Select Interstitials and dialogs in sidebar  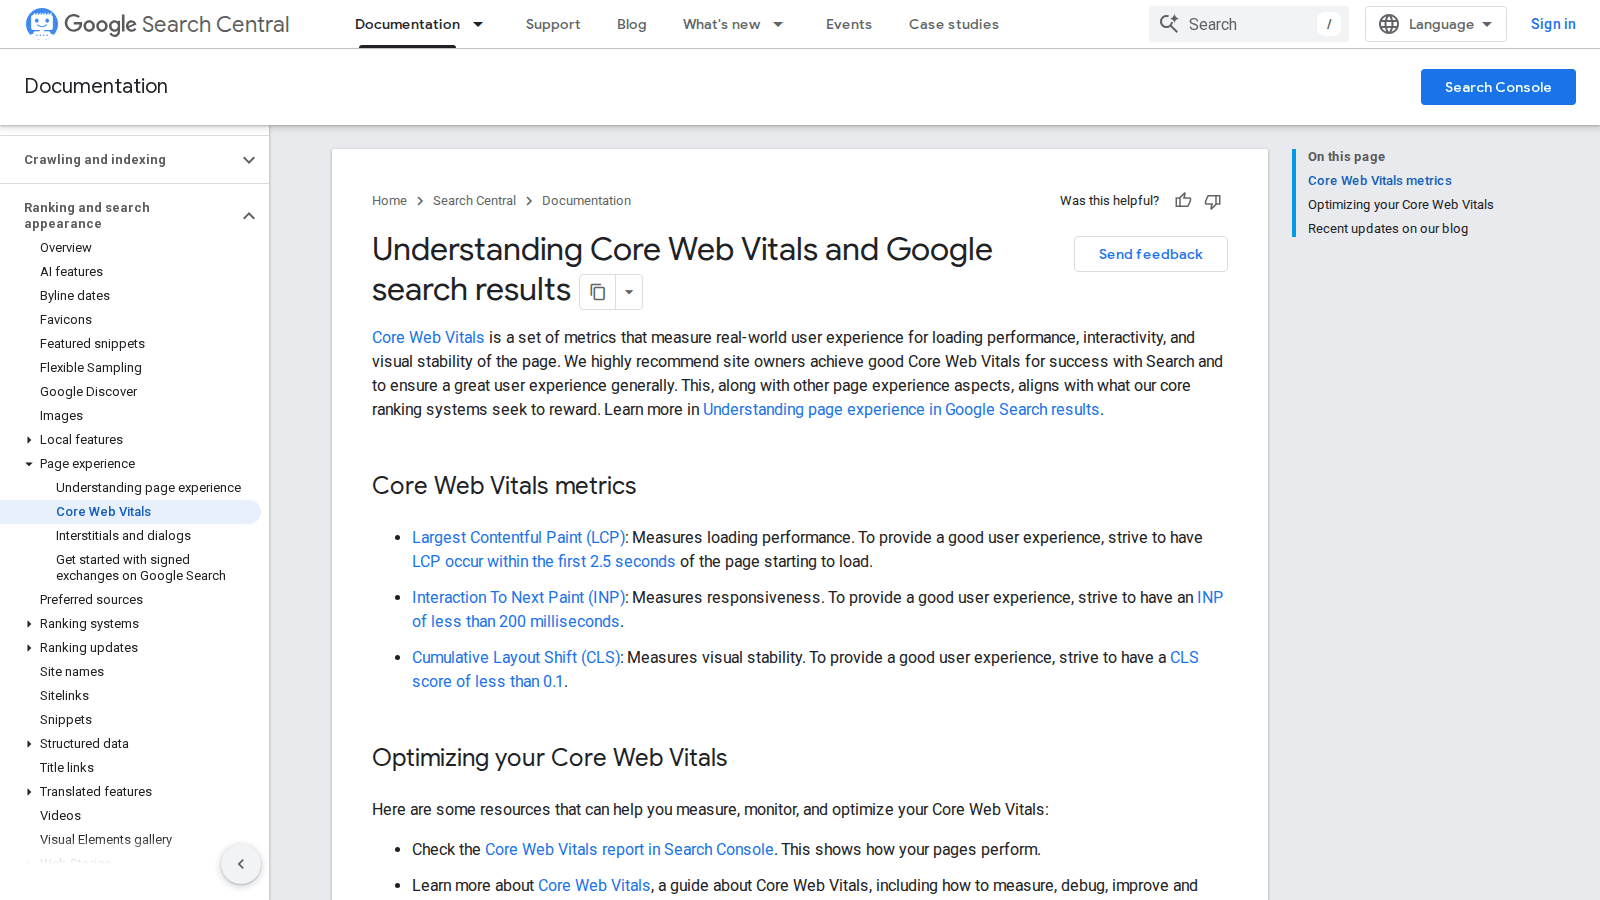pyautogui.click(x=123, y=536)
